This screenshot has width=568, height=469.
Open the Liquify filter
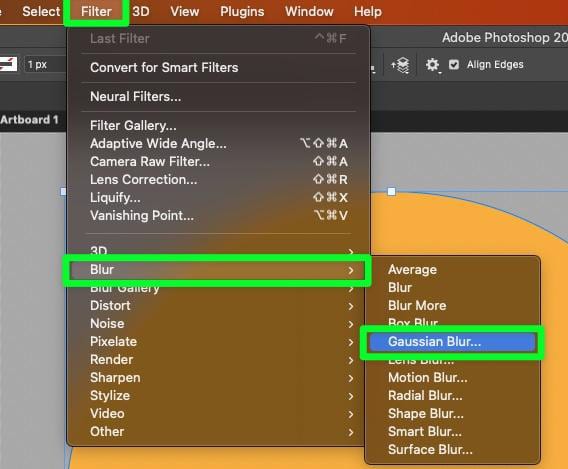[x=218, y=198]
